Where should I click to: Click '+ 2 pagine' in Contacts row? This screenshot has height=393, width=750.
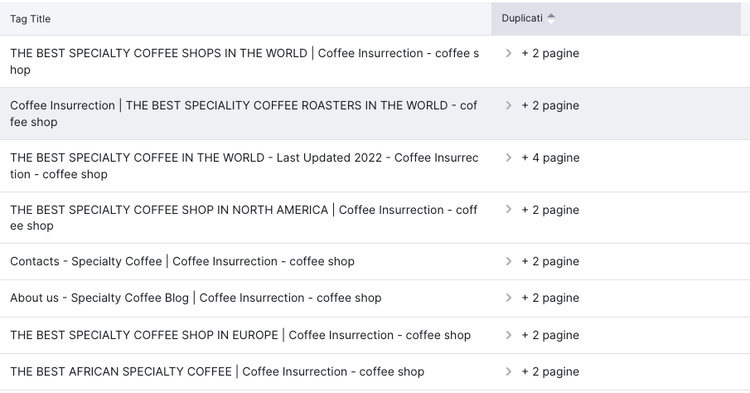[x=550, y=262]
